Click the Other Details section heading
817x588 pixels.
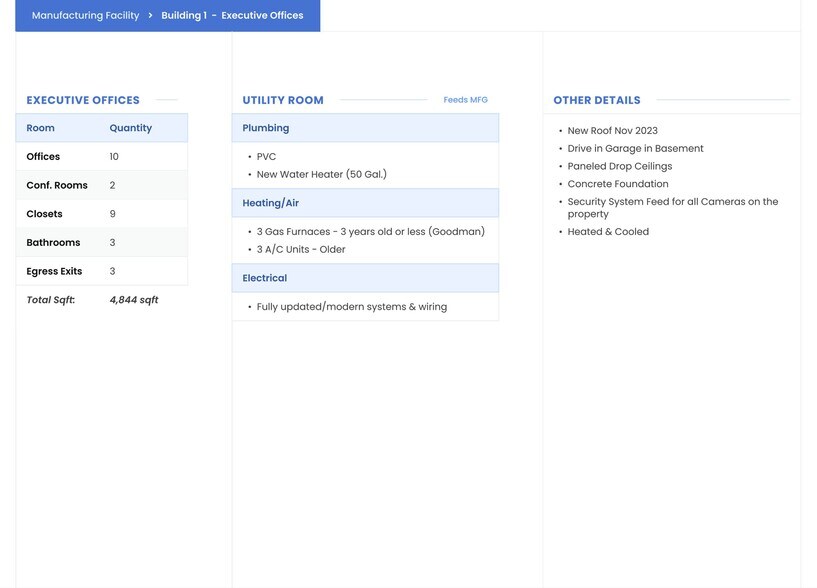[x=597, y=100]
